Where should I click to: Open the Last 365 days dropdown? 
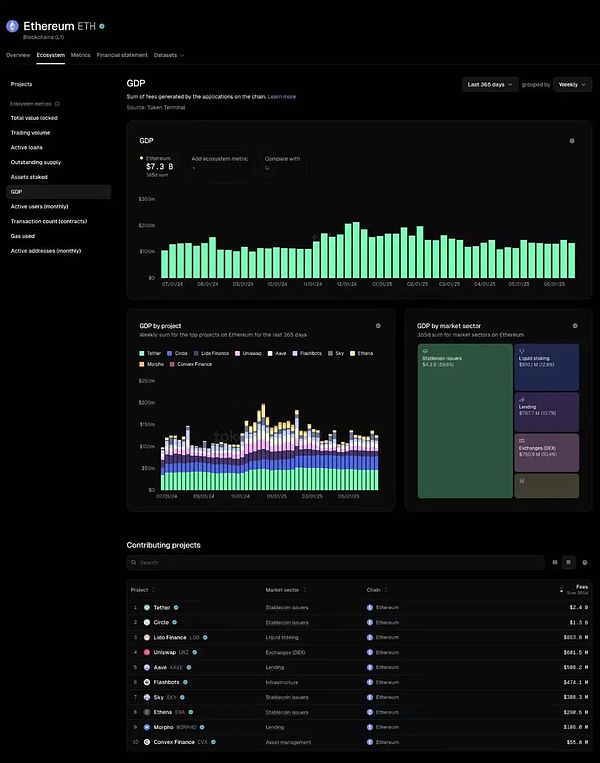click(491, 85)
